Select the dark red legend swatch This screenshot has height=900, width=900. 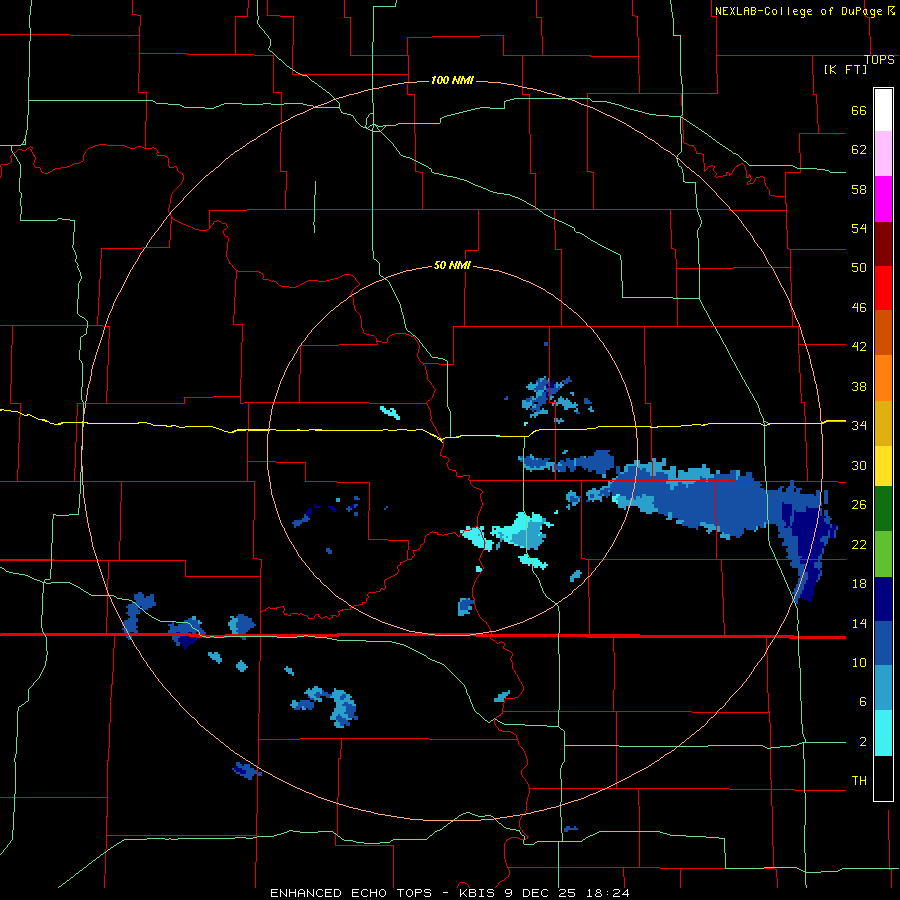click(x=883, y=243)
